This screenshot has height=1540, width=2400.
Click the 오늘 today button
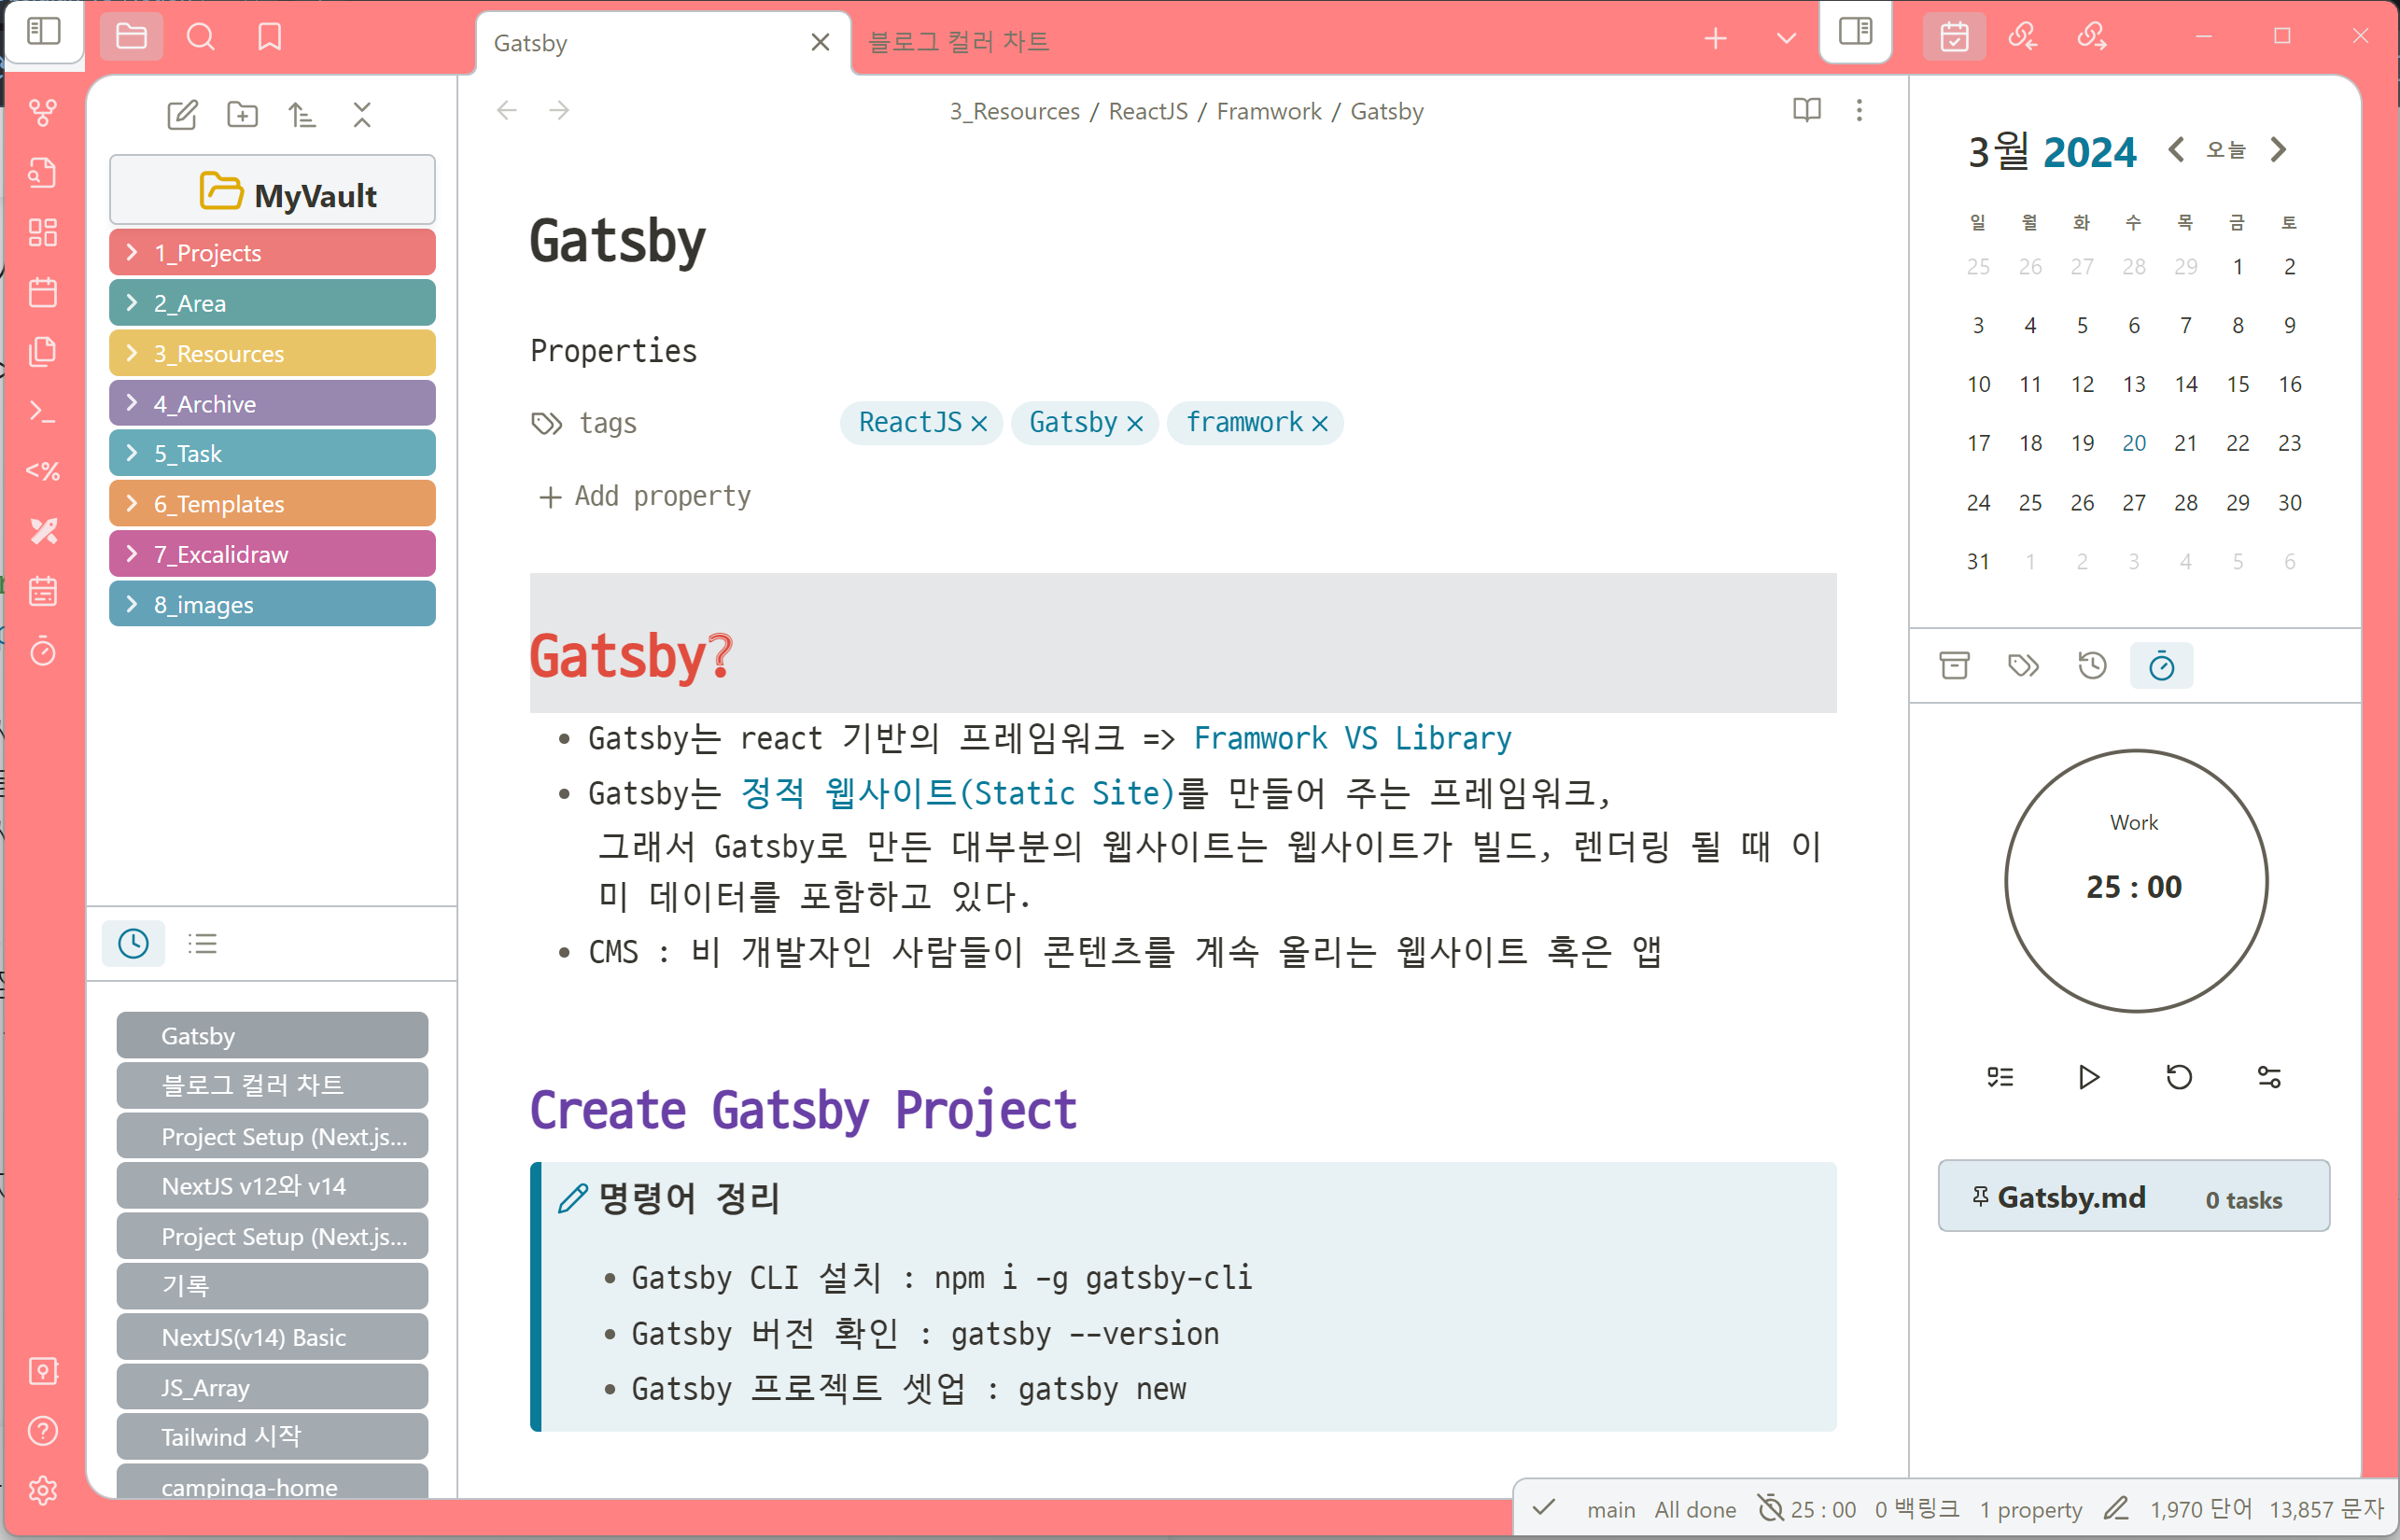[x=2227, y=150]
